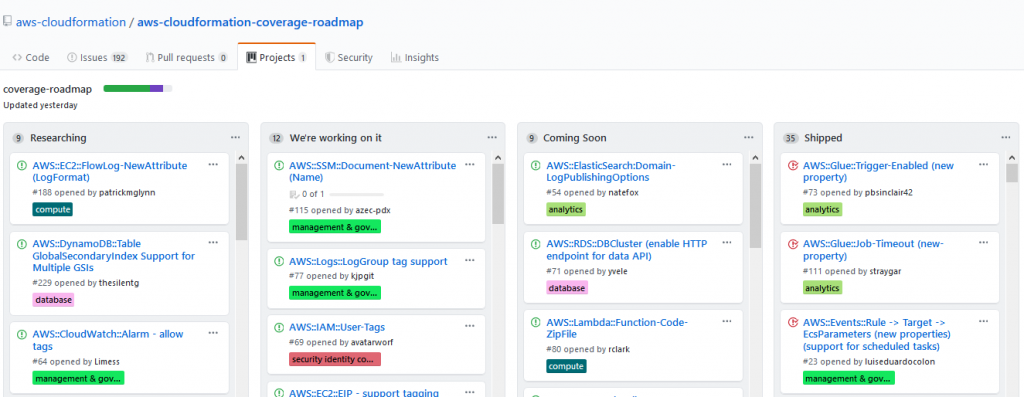The height and width of the screenshot is (397, 1024).
Task: Click open-issue icon on LogGroup card
Action: pos(279,262)
